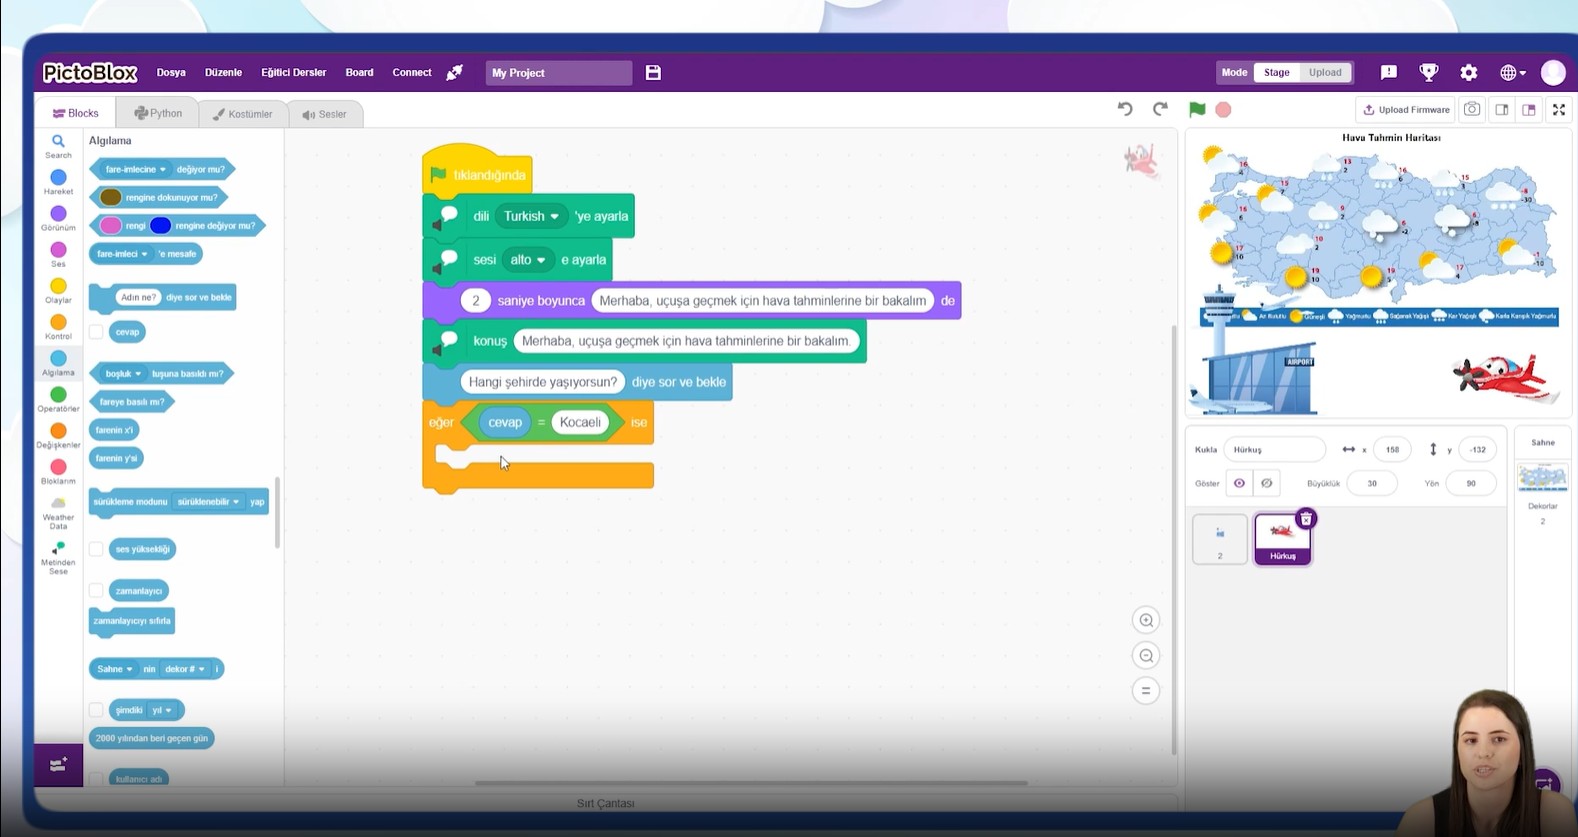Click the workspace zoom in icon

[1146, 620]
